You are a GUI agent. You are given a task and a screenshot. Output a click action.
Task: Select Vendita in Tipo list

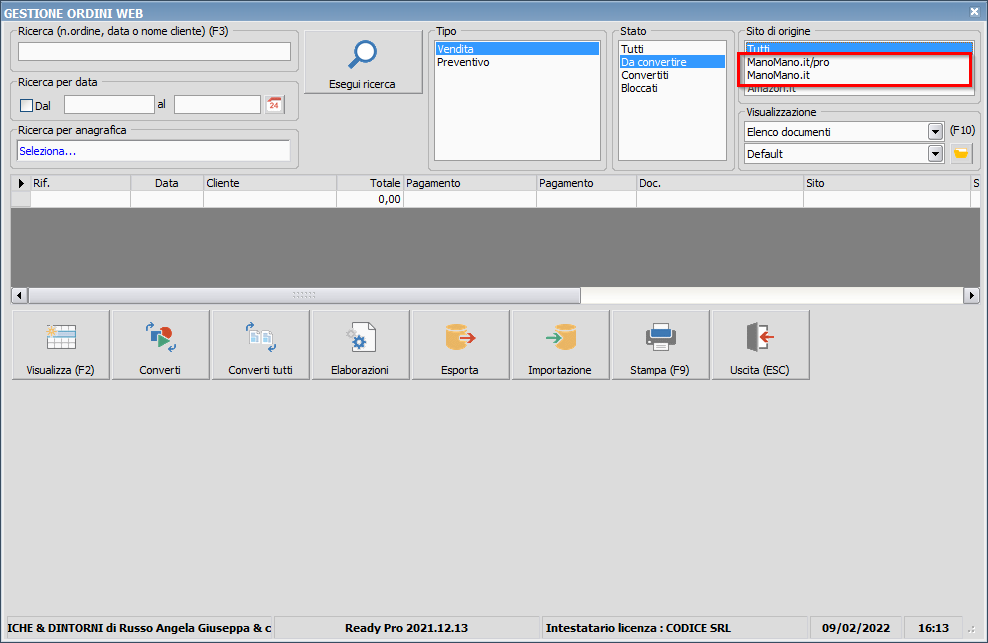pos(517,49)
